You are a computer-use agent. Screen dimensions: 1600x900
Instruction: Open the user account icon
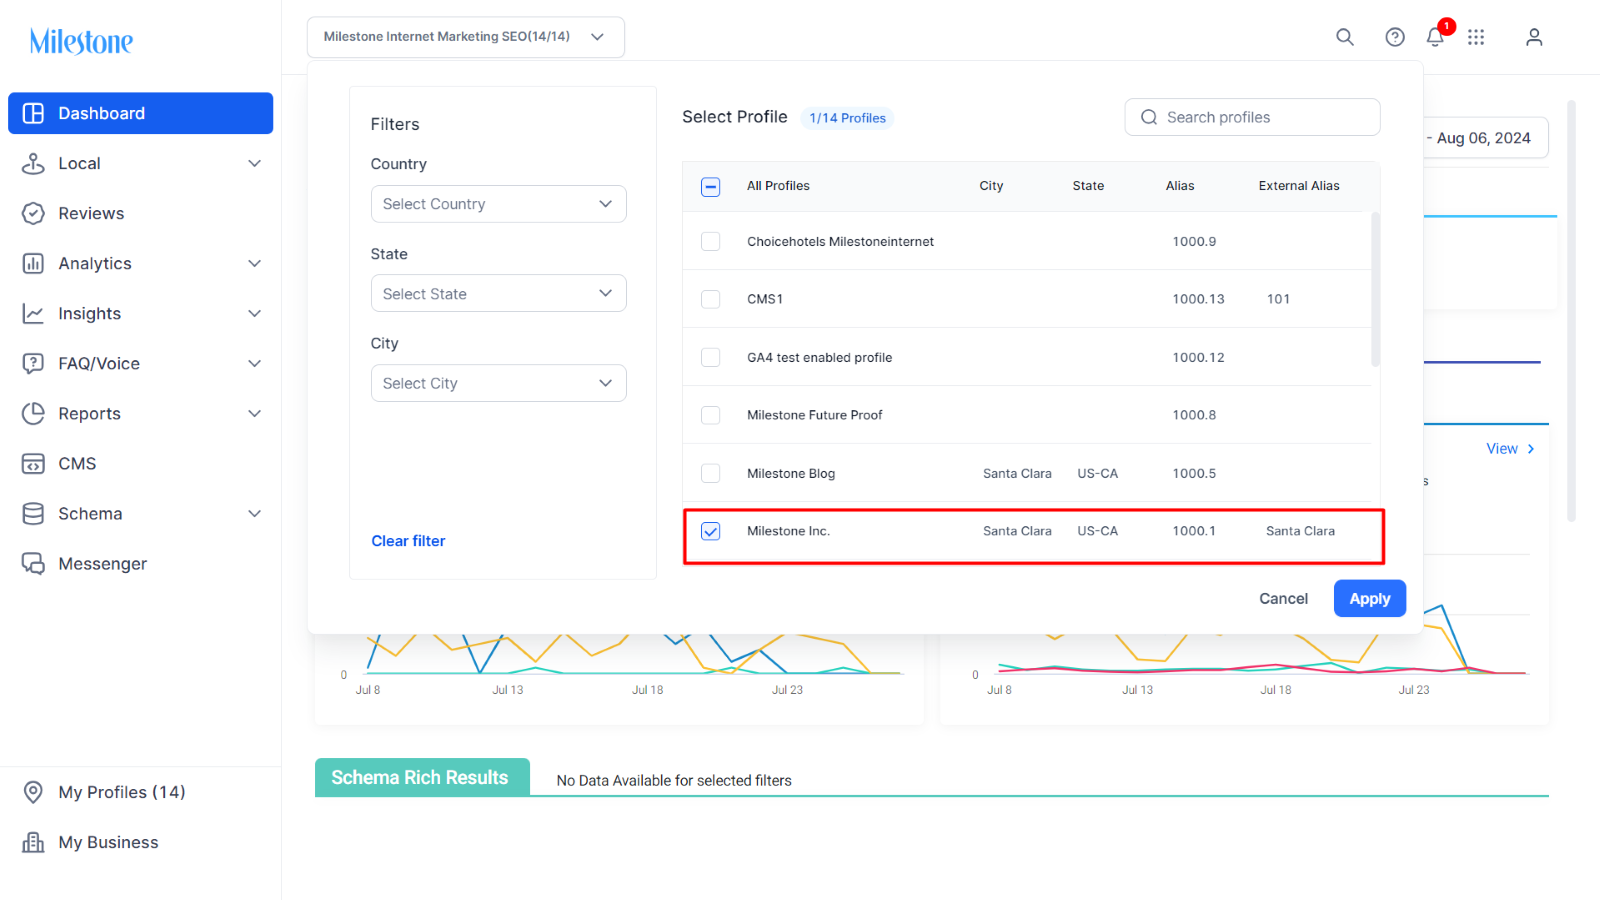1534,37
